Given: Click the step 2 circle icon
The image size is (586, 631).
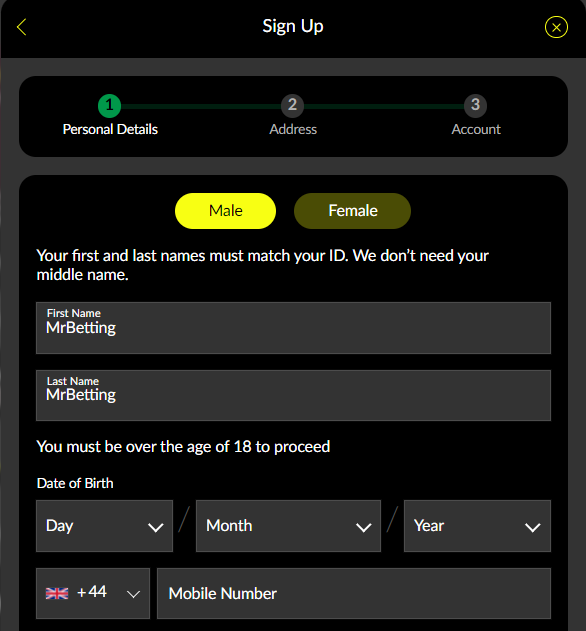Looking at the screenshot, I should pos(293,105).
